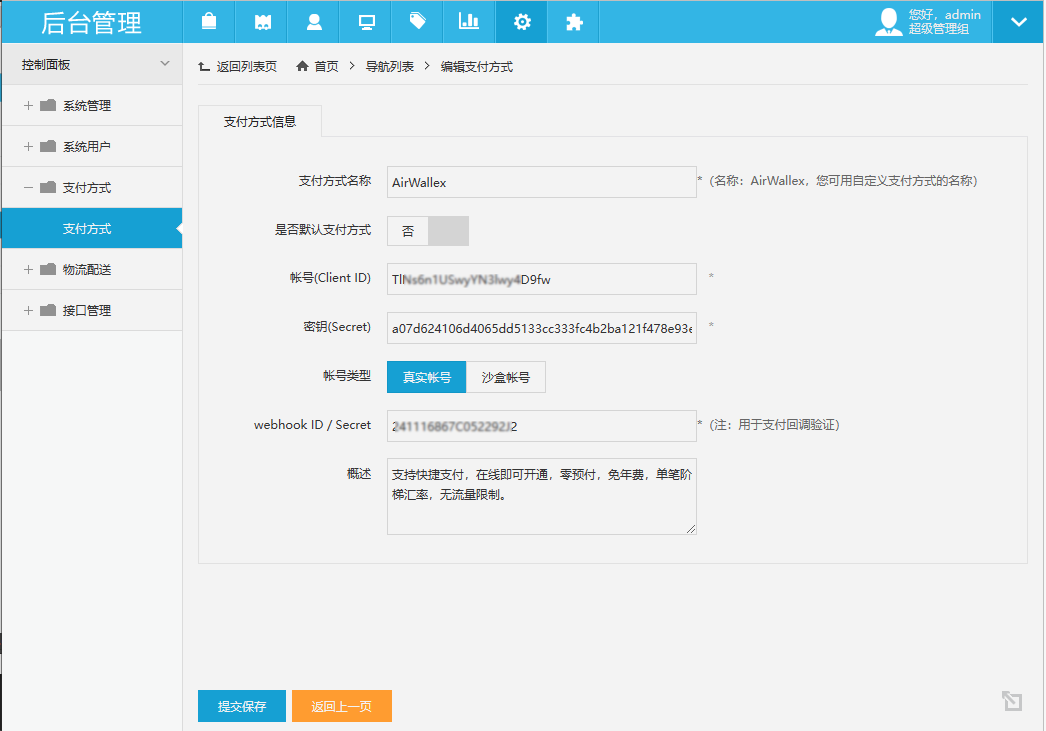The width and height of the screenshot is (1046, 731).
Task: Expand the 接口管理 folder
Action: tap(92, 310)
